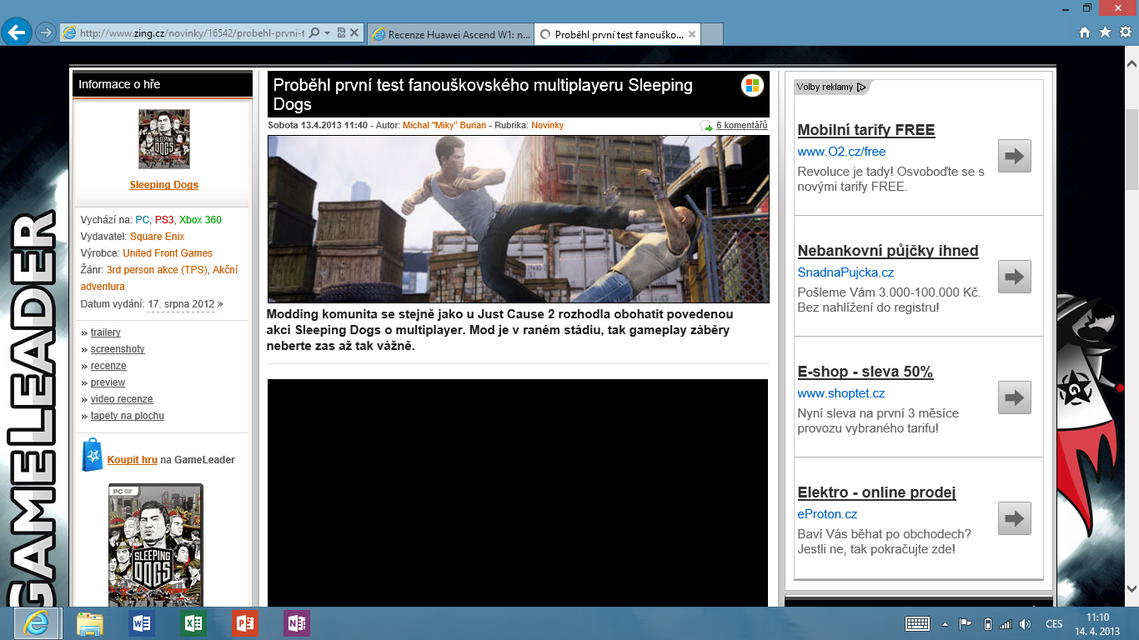The height and width of the screenshot is (640, 1139).
Task: Click the volume speaker tray icon
Action: (x=1025, y=624)
